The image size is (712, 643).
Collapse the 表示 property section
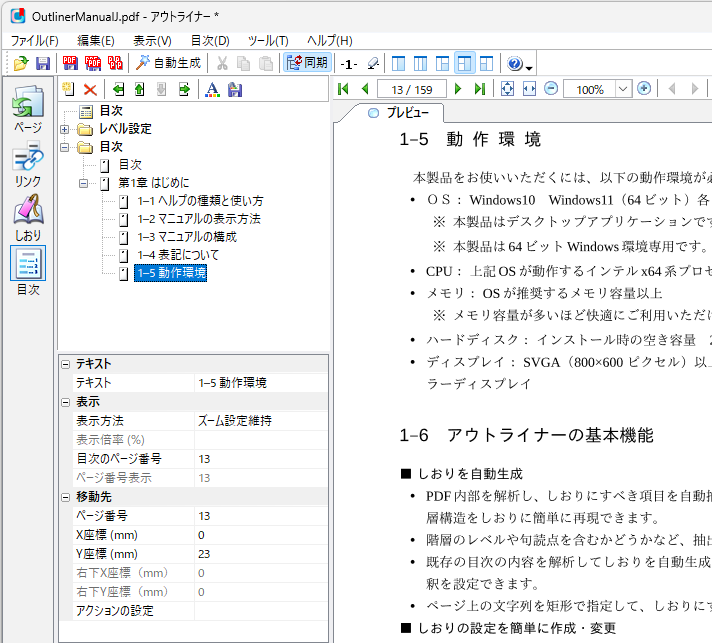66,402
